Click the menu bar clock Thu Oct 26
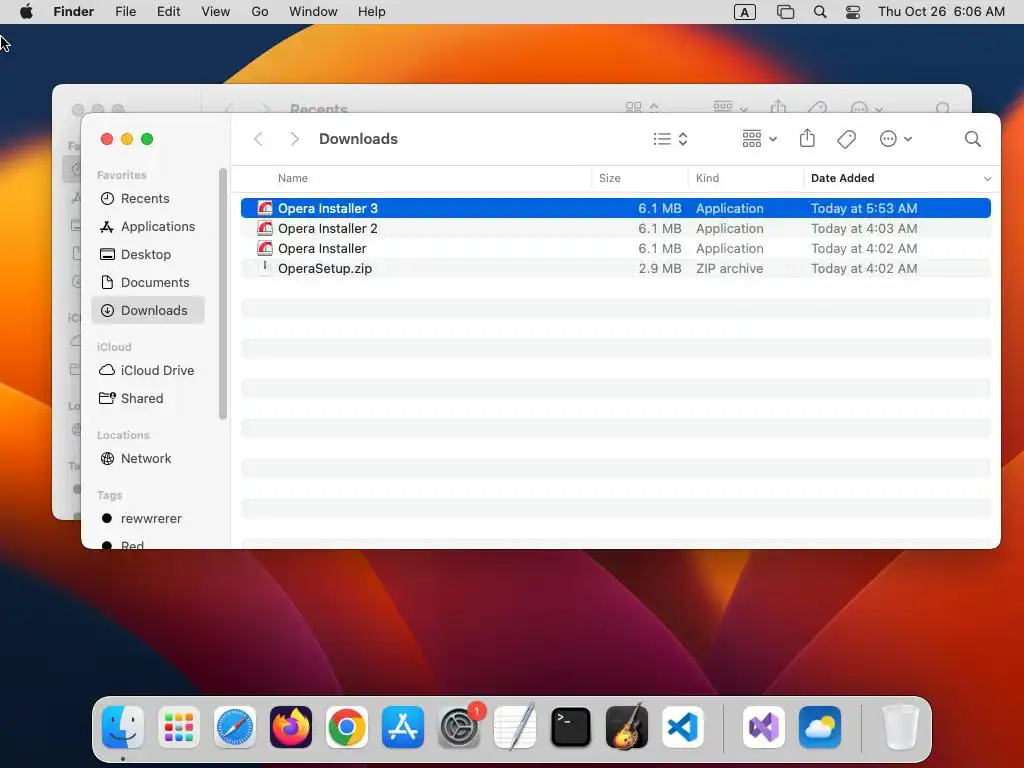 coord(941,12)
